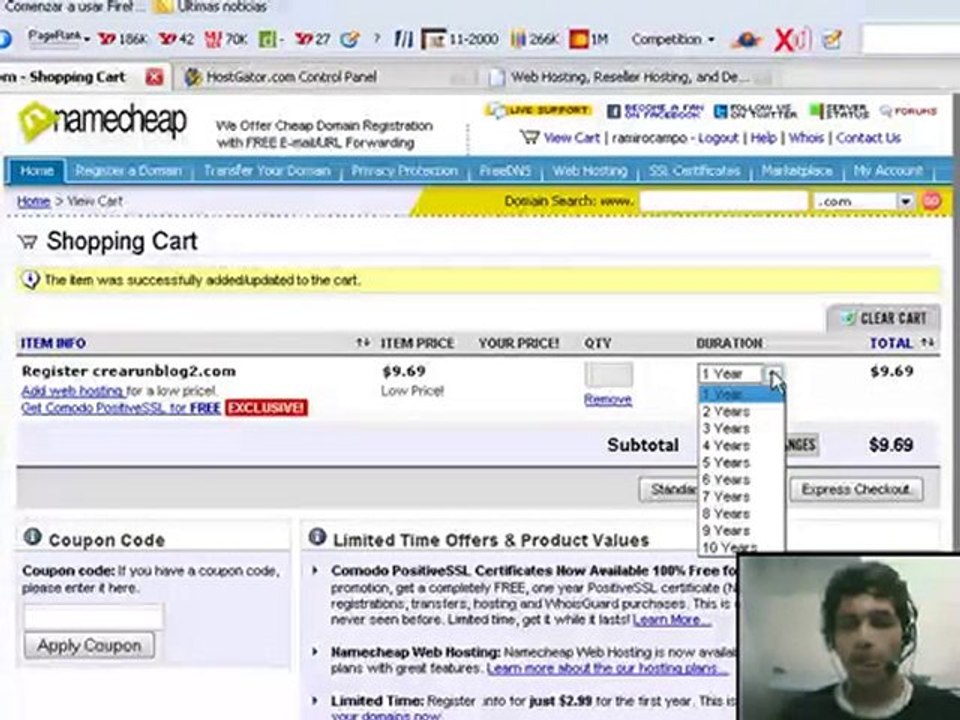The image size is (960, 720).
Task: Open Register a Domain menu
Action: coord(129,171)
